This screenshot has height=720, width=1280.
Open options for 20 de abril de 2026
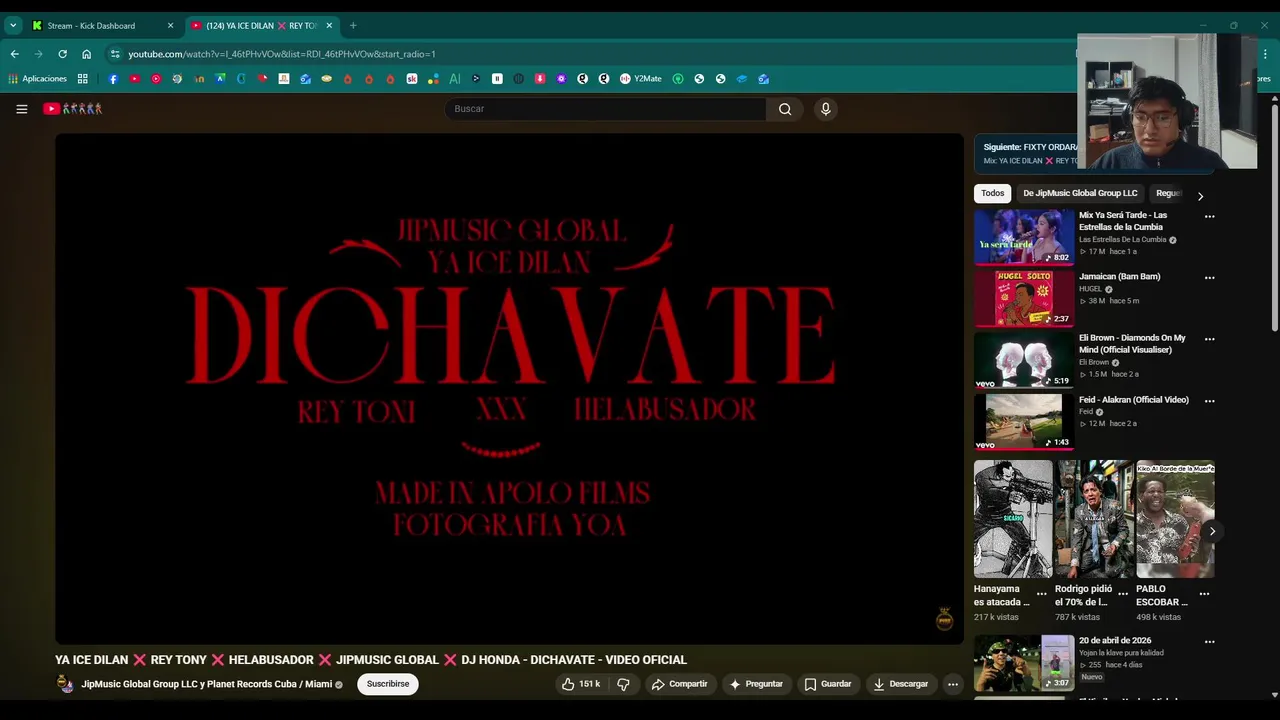coord(1209,642)
